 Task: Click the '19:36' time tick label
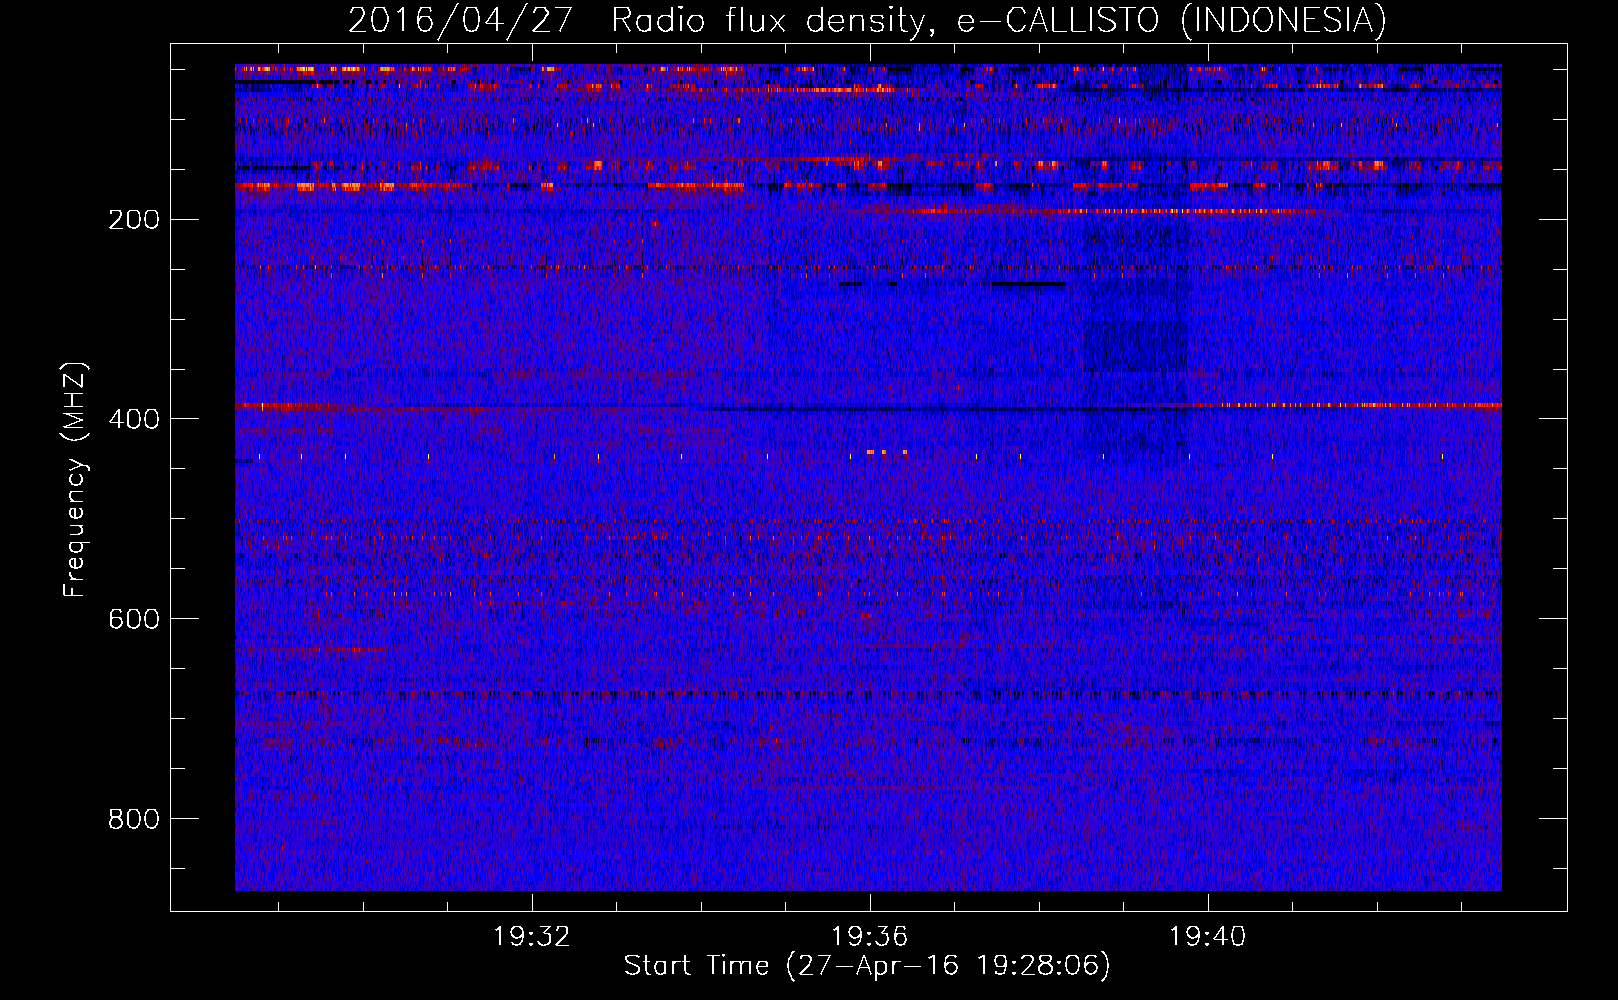870,936
